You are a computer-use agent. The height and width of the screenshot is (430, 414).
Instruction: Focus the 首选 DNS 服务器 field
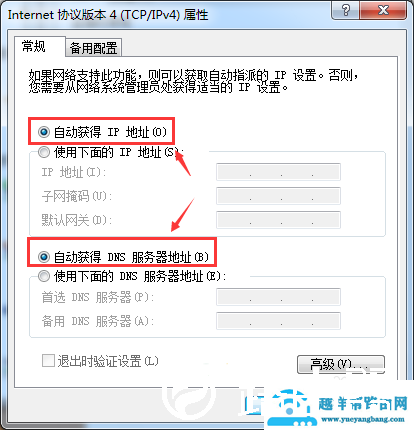pyautogui.click(x=278, y=297)
